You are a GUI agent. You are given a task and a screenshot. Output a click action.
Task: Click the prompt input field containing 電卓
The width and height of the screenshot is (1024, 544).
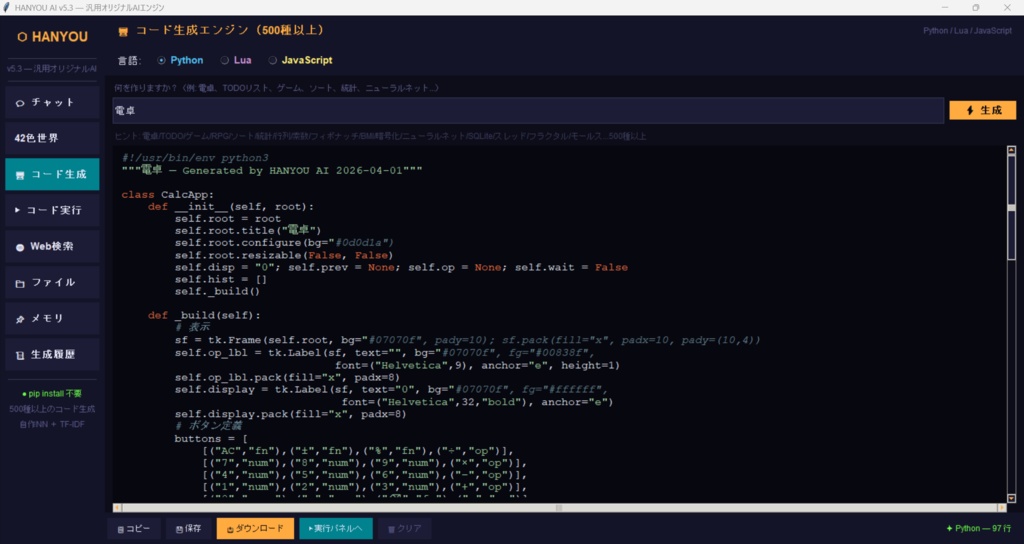pyautogui.click(x=528, y=110)
